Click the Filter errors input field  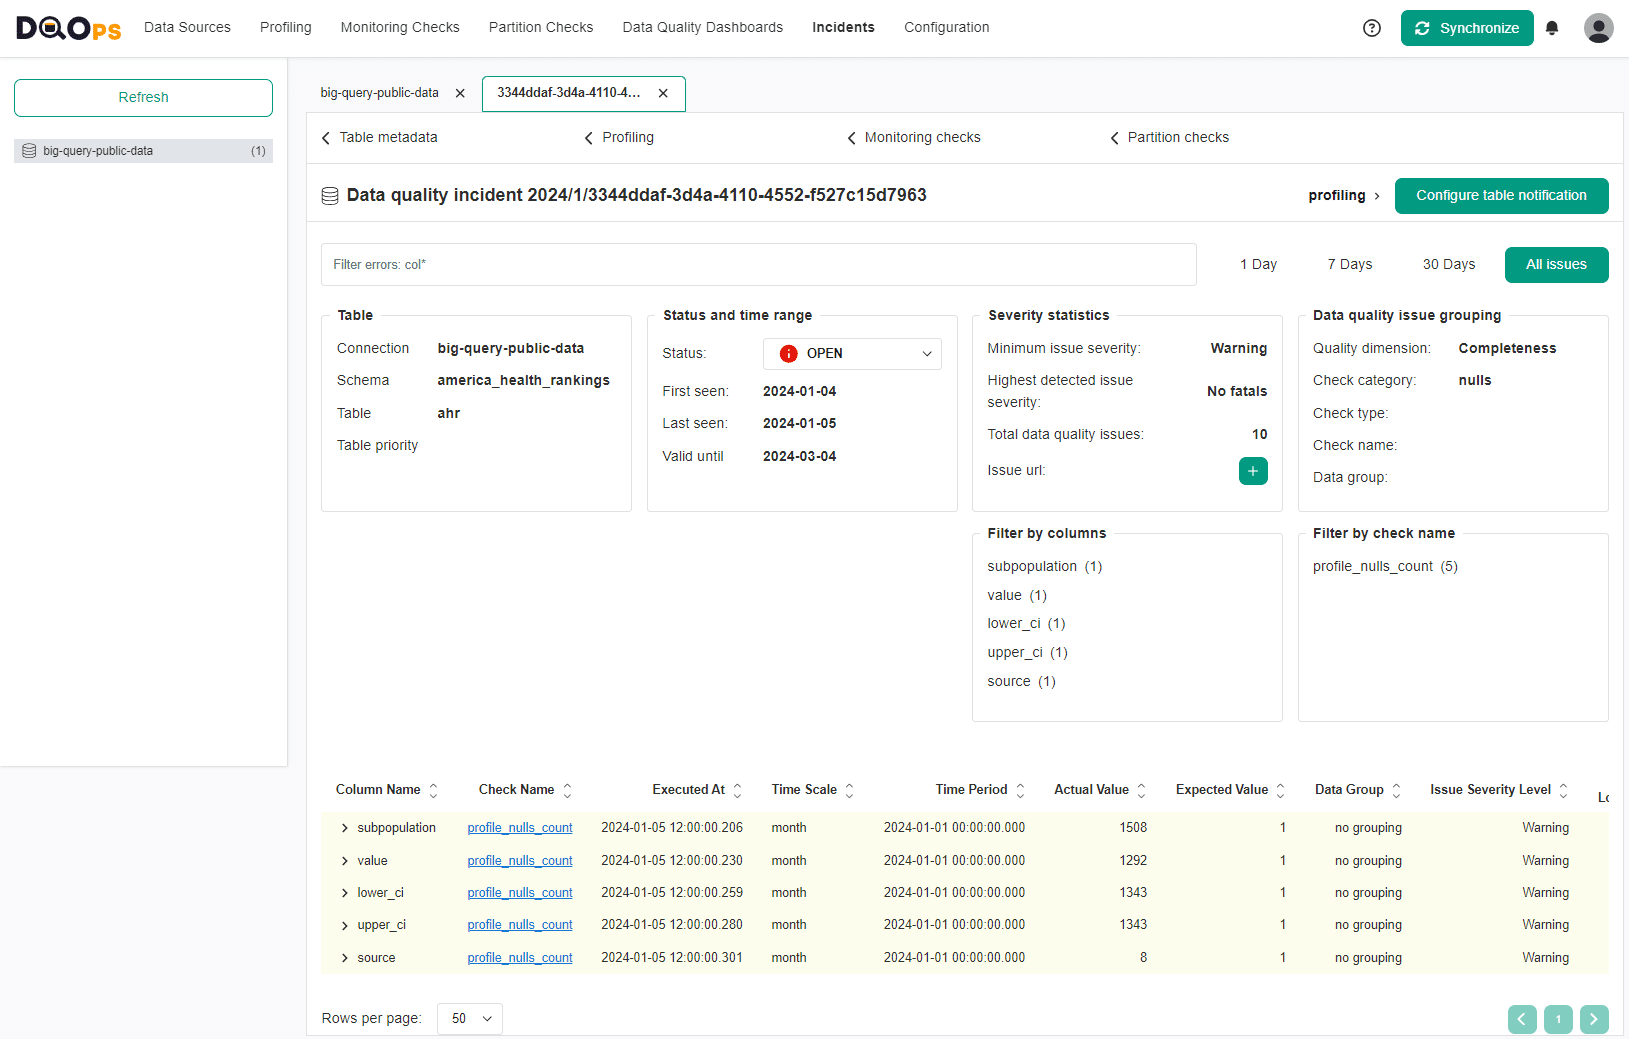coord(758,265)
